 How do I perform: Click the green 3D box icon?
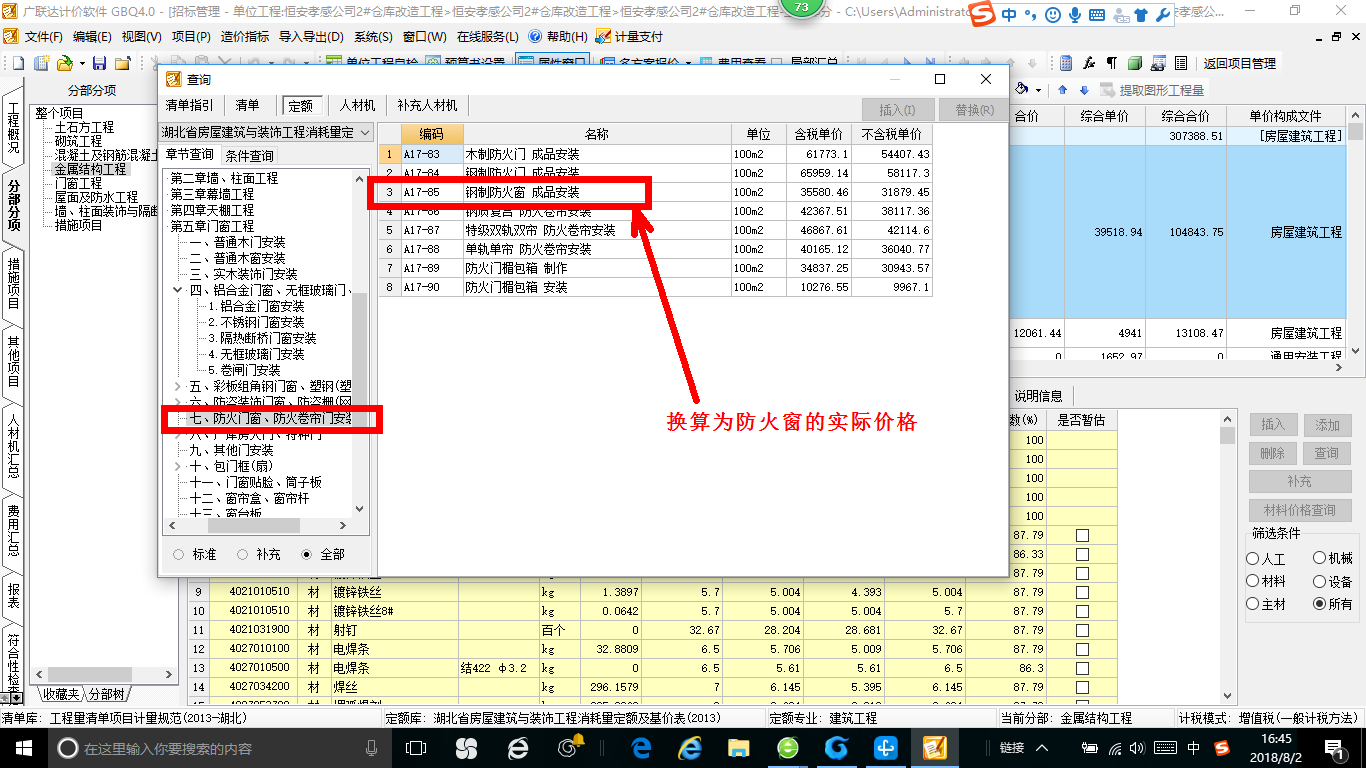pyautogui.click(x=1135, y=63)
